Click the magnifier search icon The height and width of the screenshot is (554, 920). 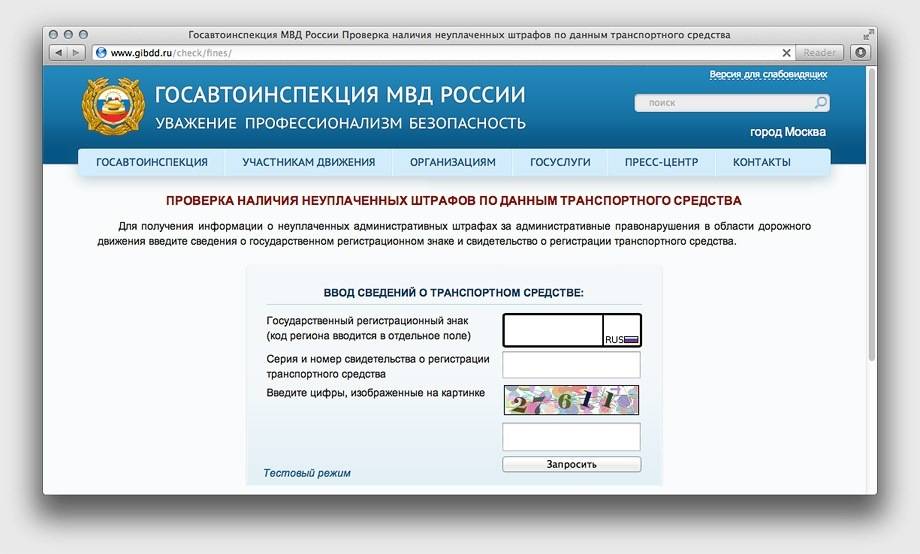point(820,103)
